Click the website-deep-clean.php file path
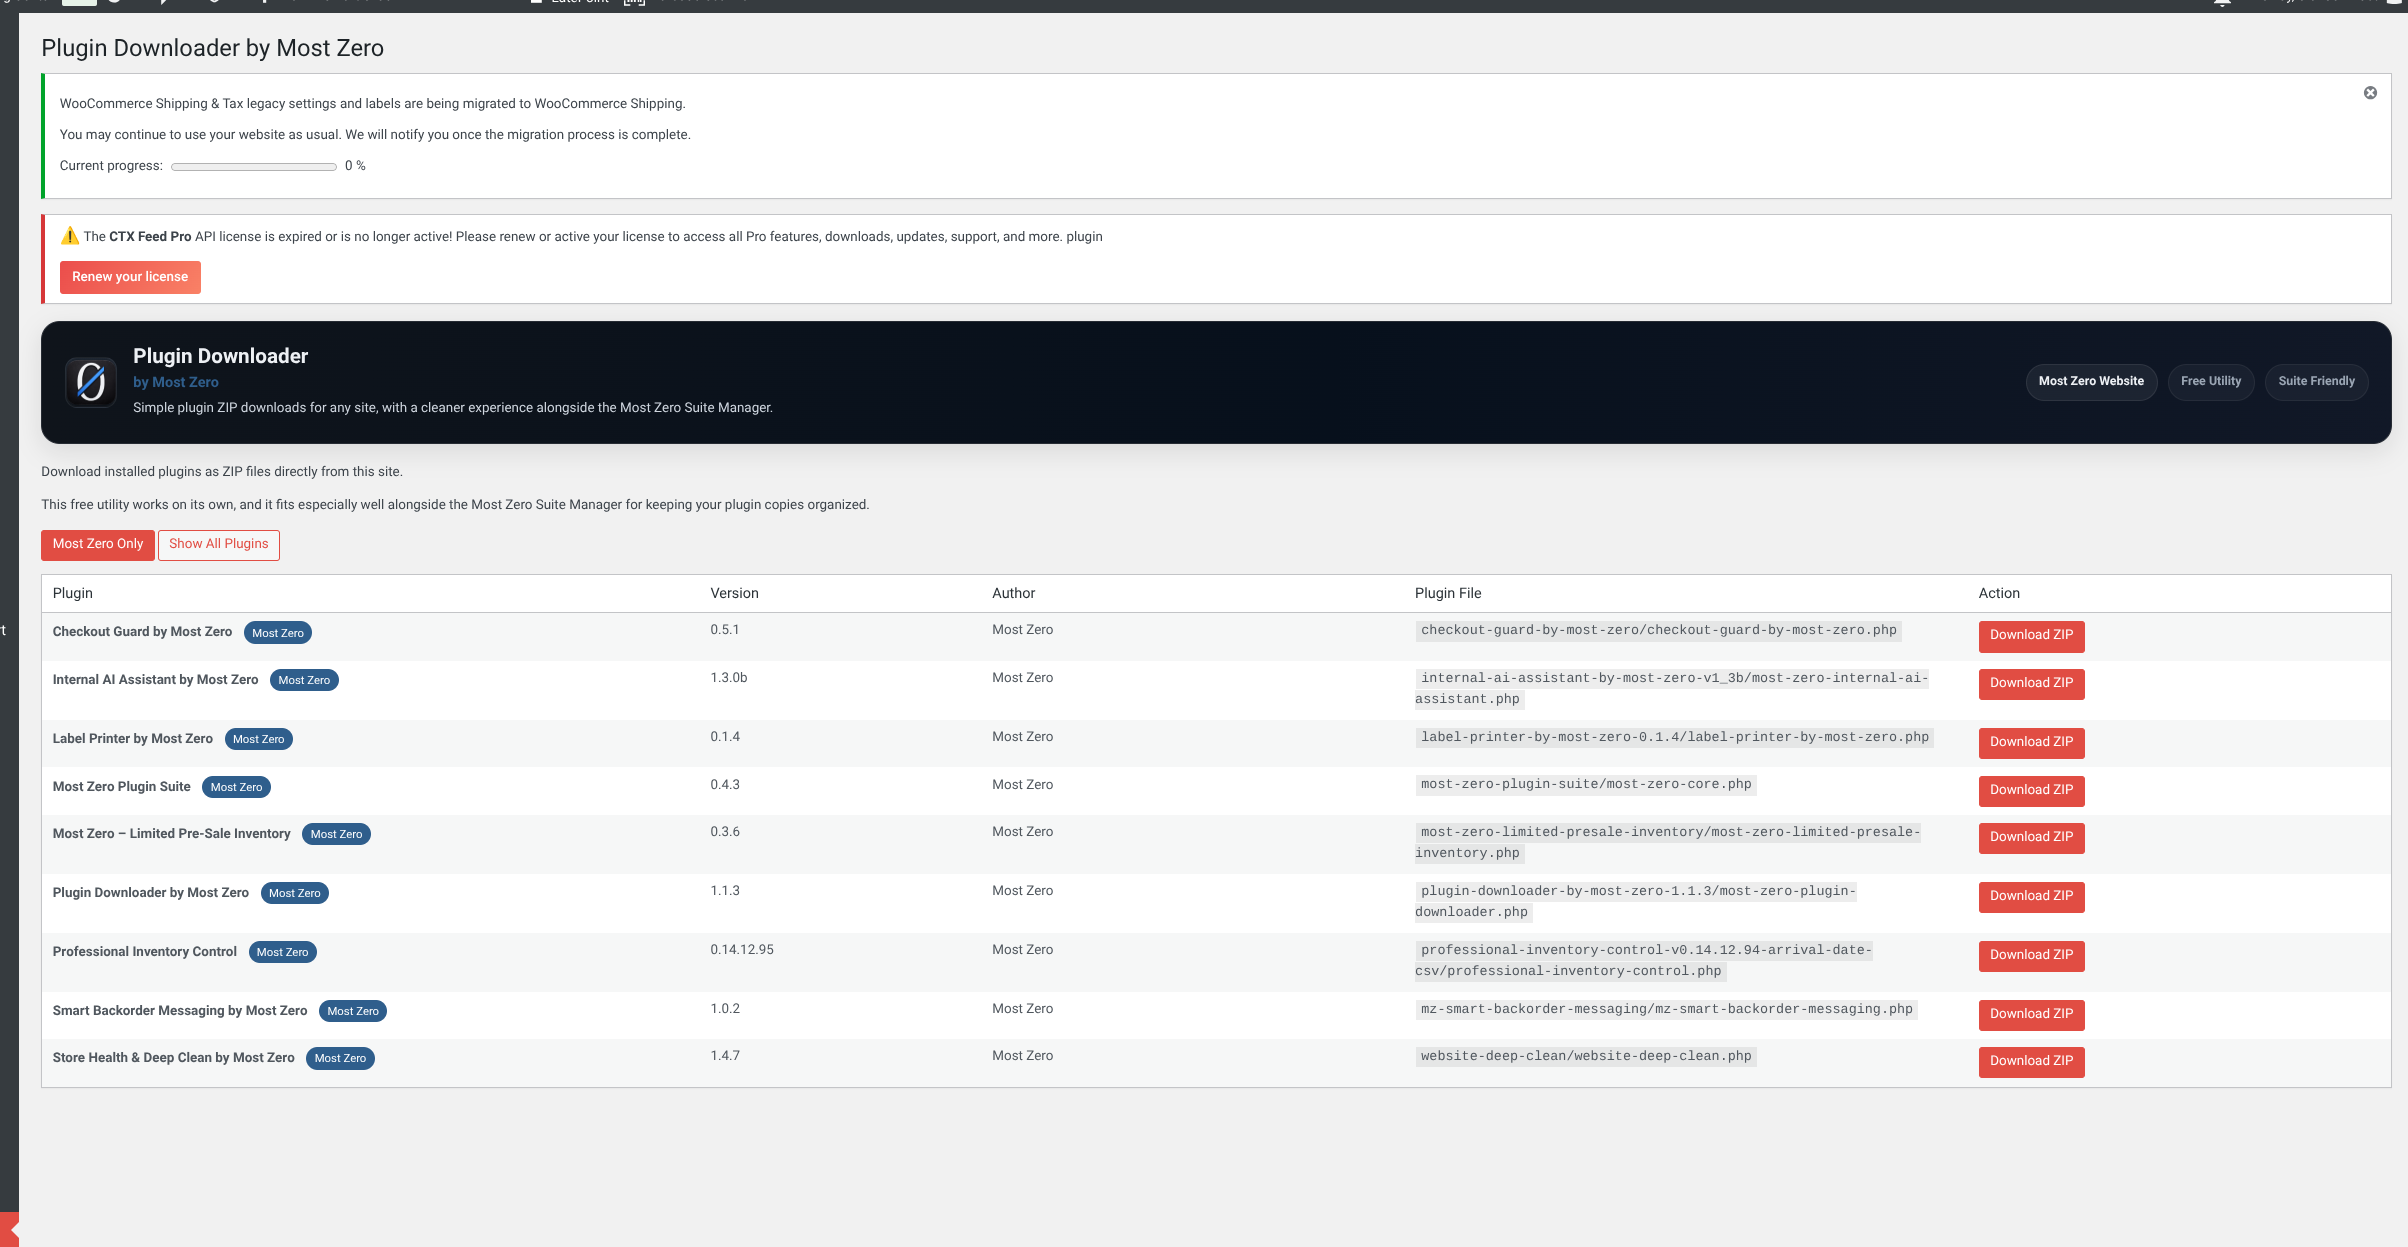 click(1586, 1056)
